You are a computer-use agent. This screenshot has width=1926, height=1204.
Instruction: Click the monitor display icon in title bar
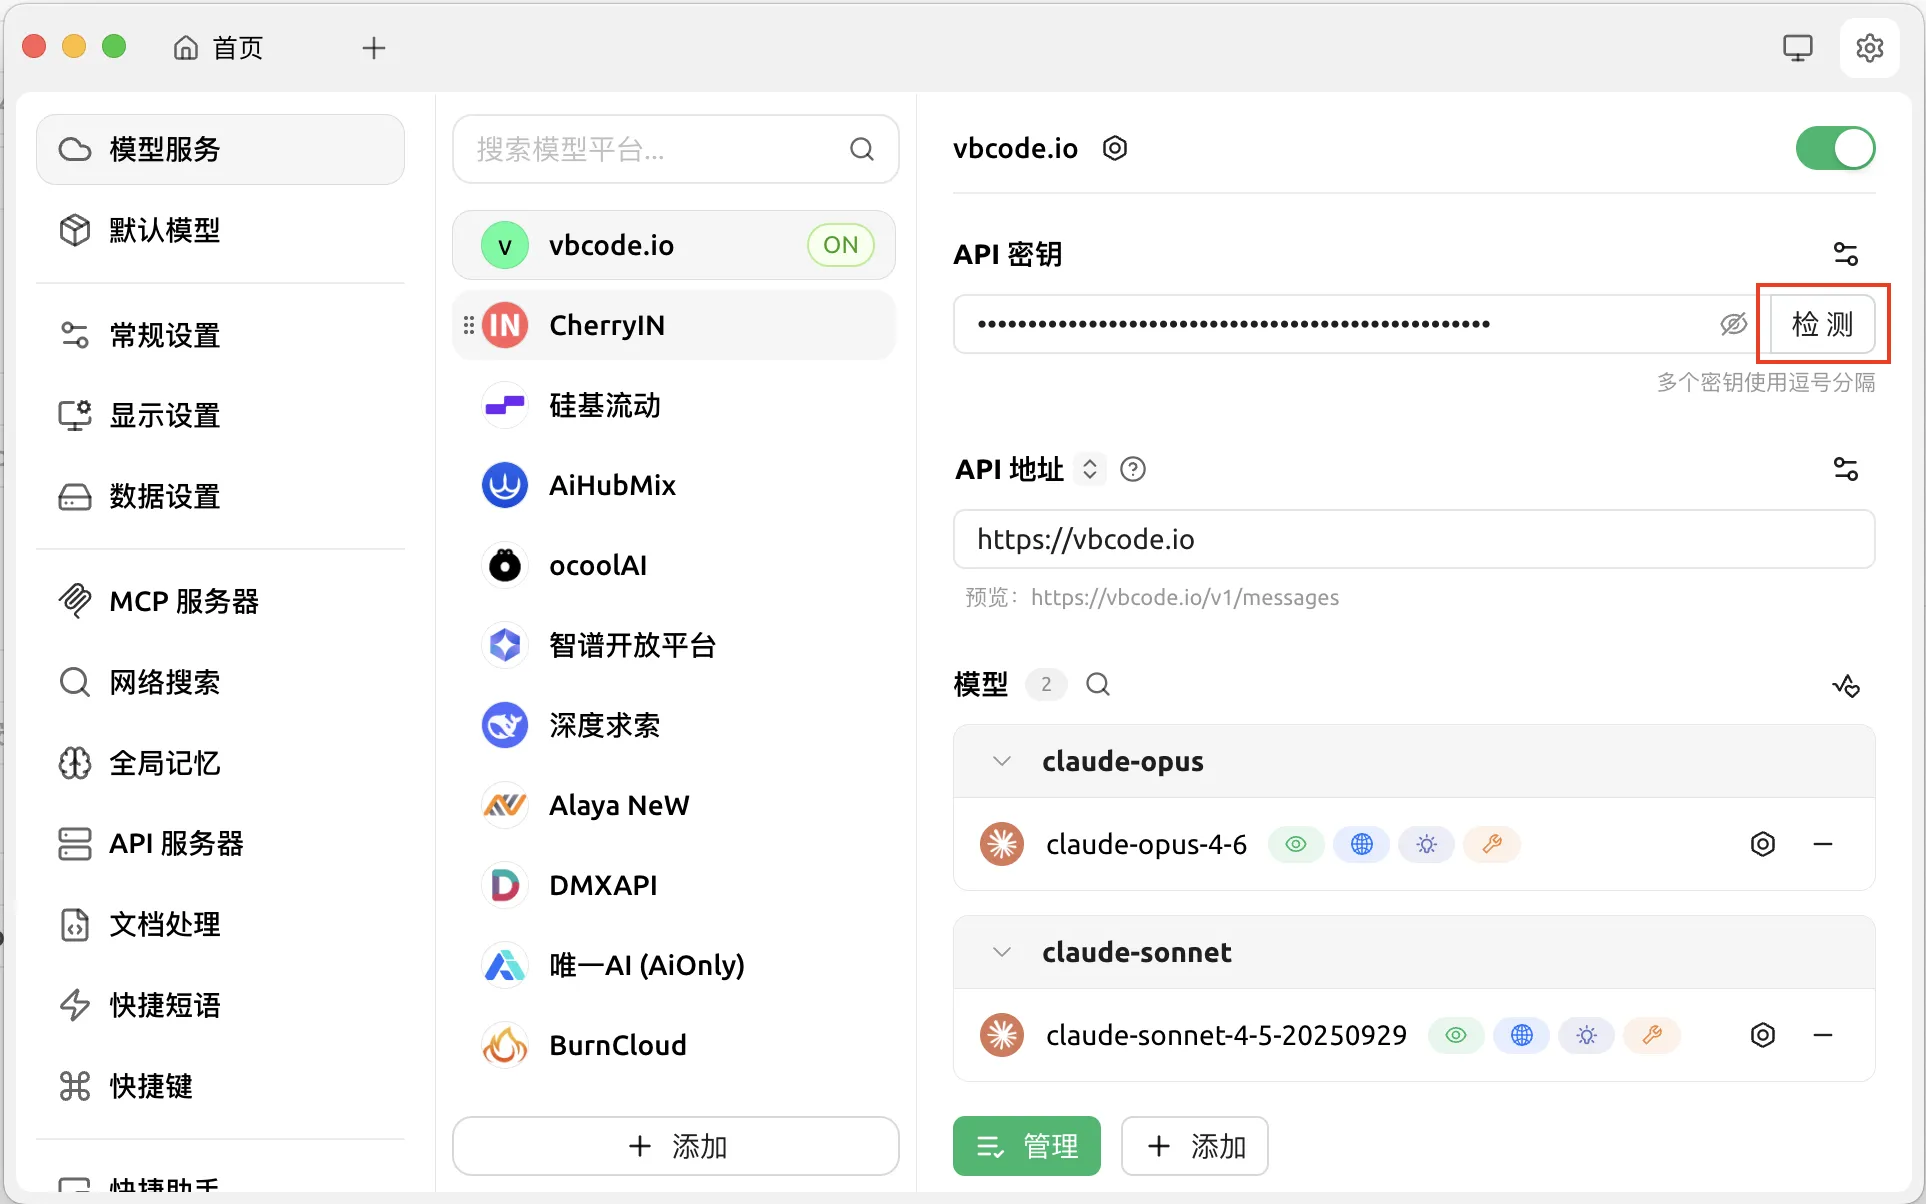point(1798,48)
